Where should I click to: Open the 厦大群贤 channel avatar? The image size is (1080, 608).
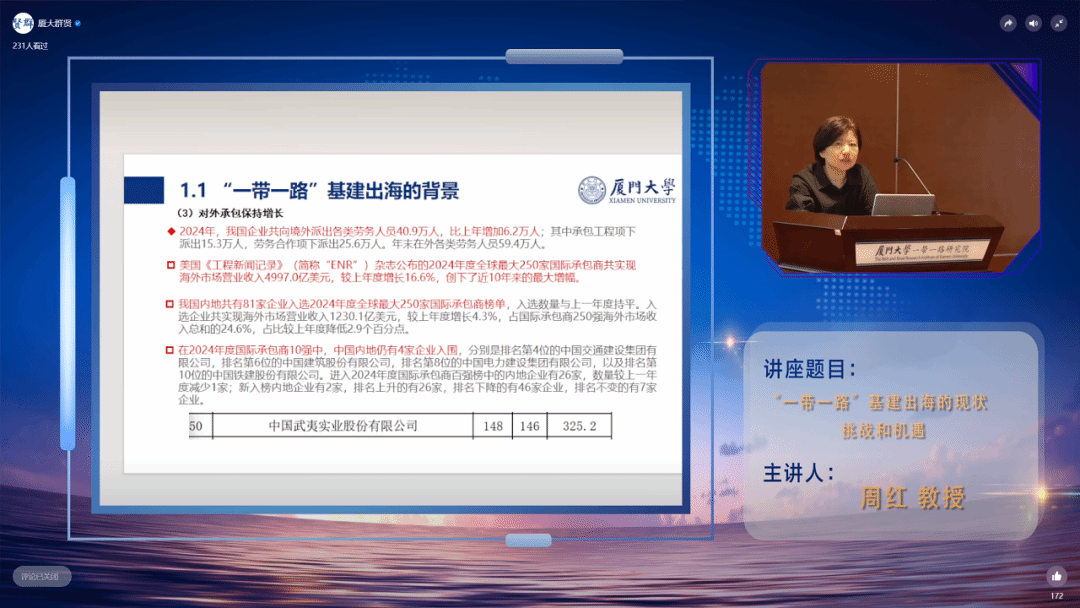pyautogui.click(x=22, y=23)
